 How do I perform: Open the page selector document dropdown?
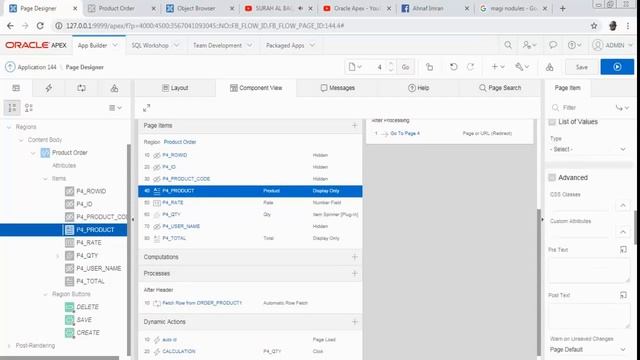355,67
